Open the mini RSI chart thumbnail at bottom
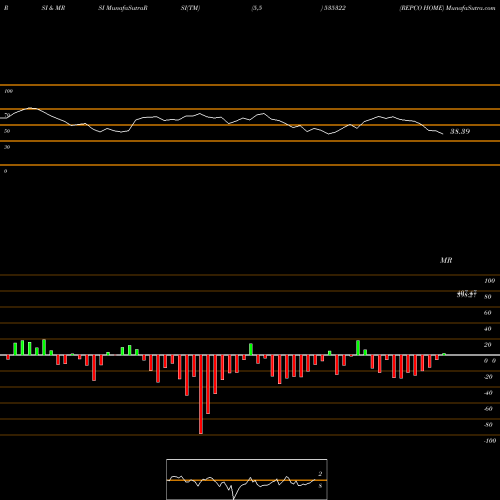500x500 pixels. [247, 479]
